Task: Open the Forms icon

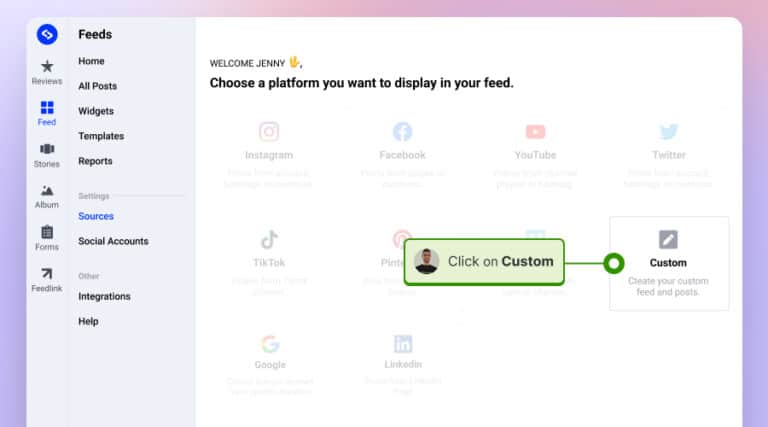Action: 47,232
